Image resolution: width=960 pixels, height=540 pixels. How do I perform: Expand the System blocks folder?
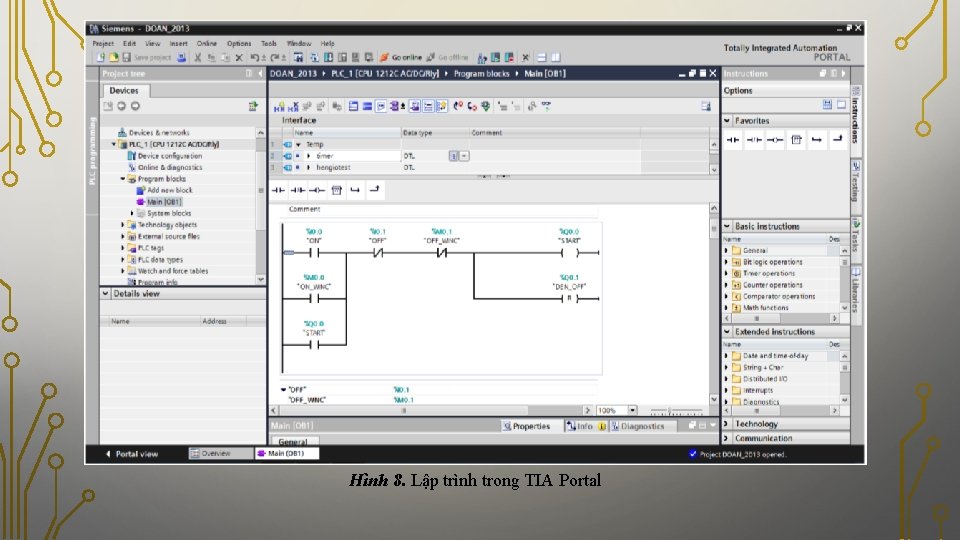132,213
